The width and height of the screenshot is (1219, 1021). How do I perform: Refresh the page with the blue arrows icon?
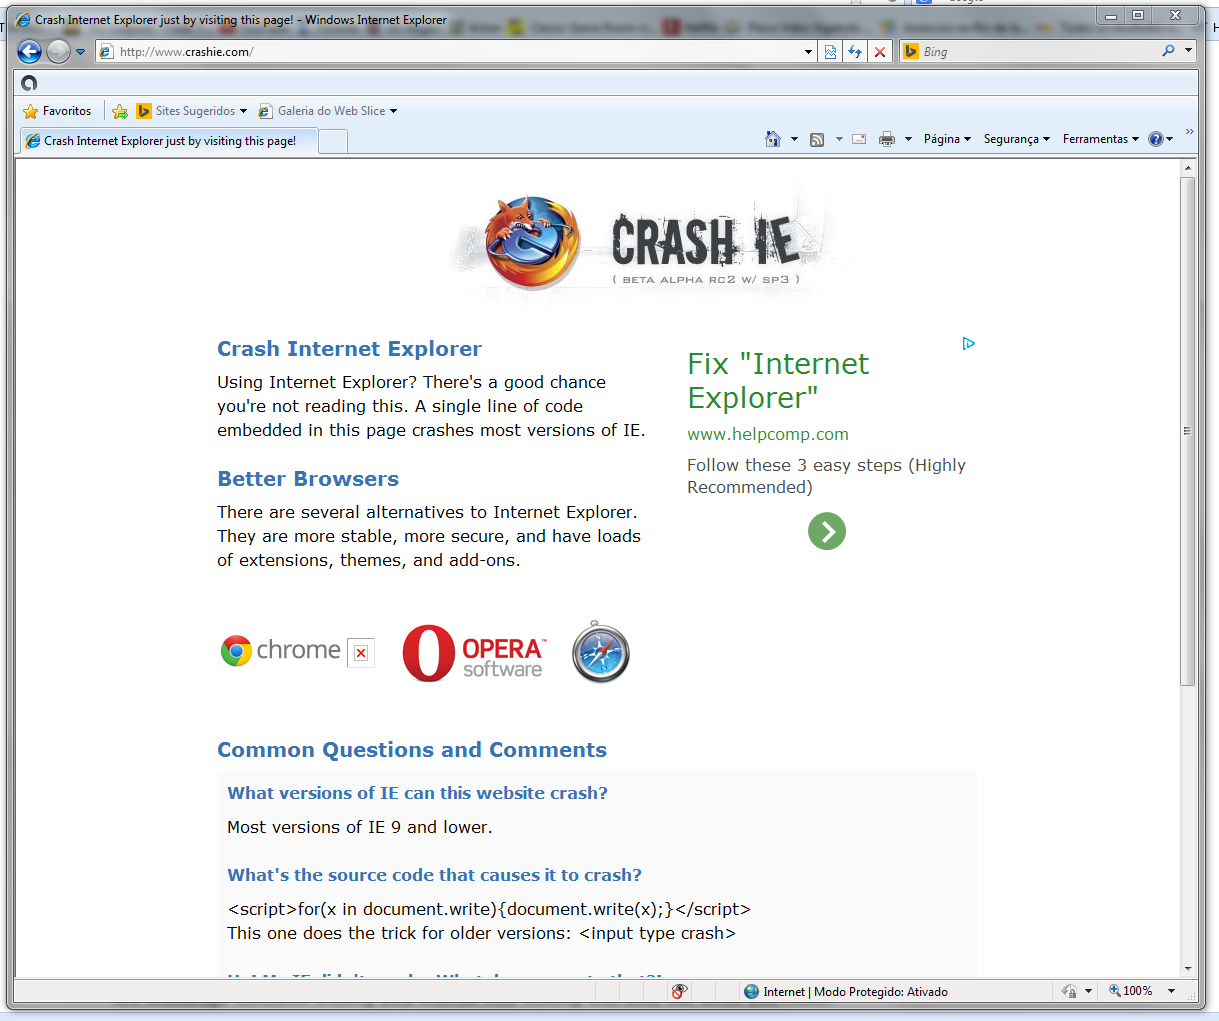point(855,52)
